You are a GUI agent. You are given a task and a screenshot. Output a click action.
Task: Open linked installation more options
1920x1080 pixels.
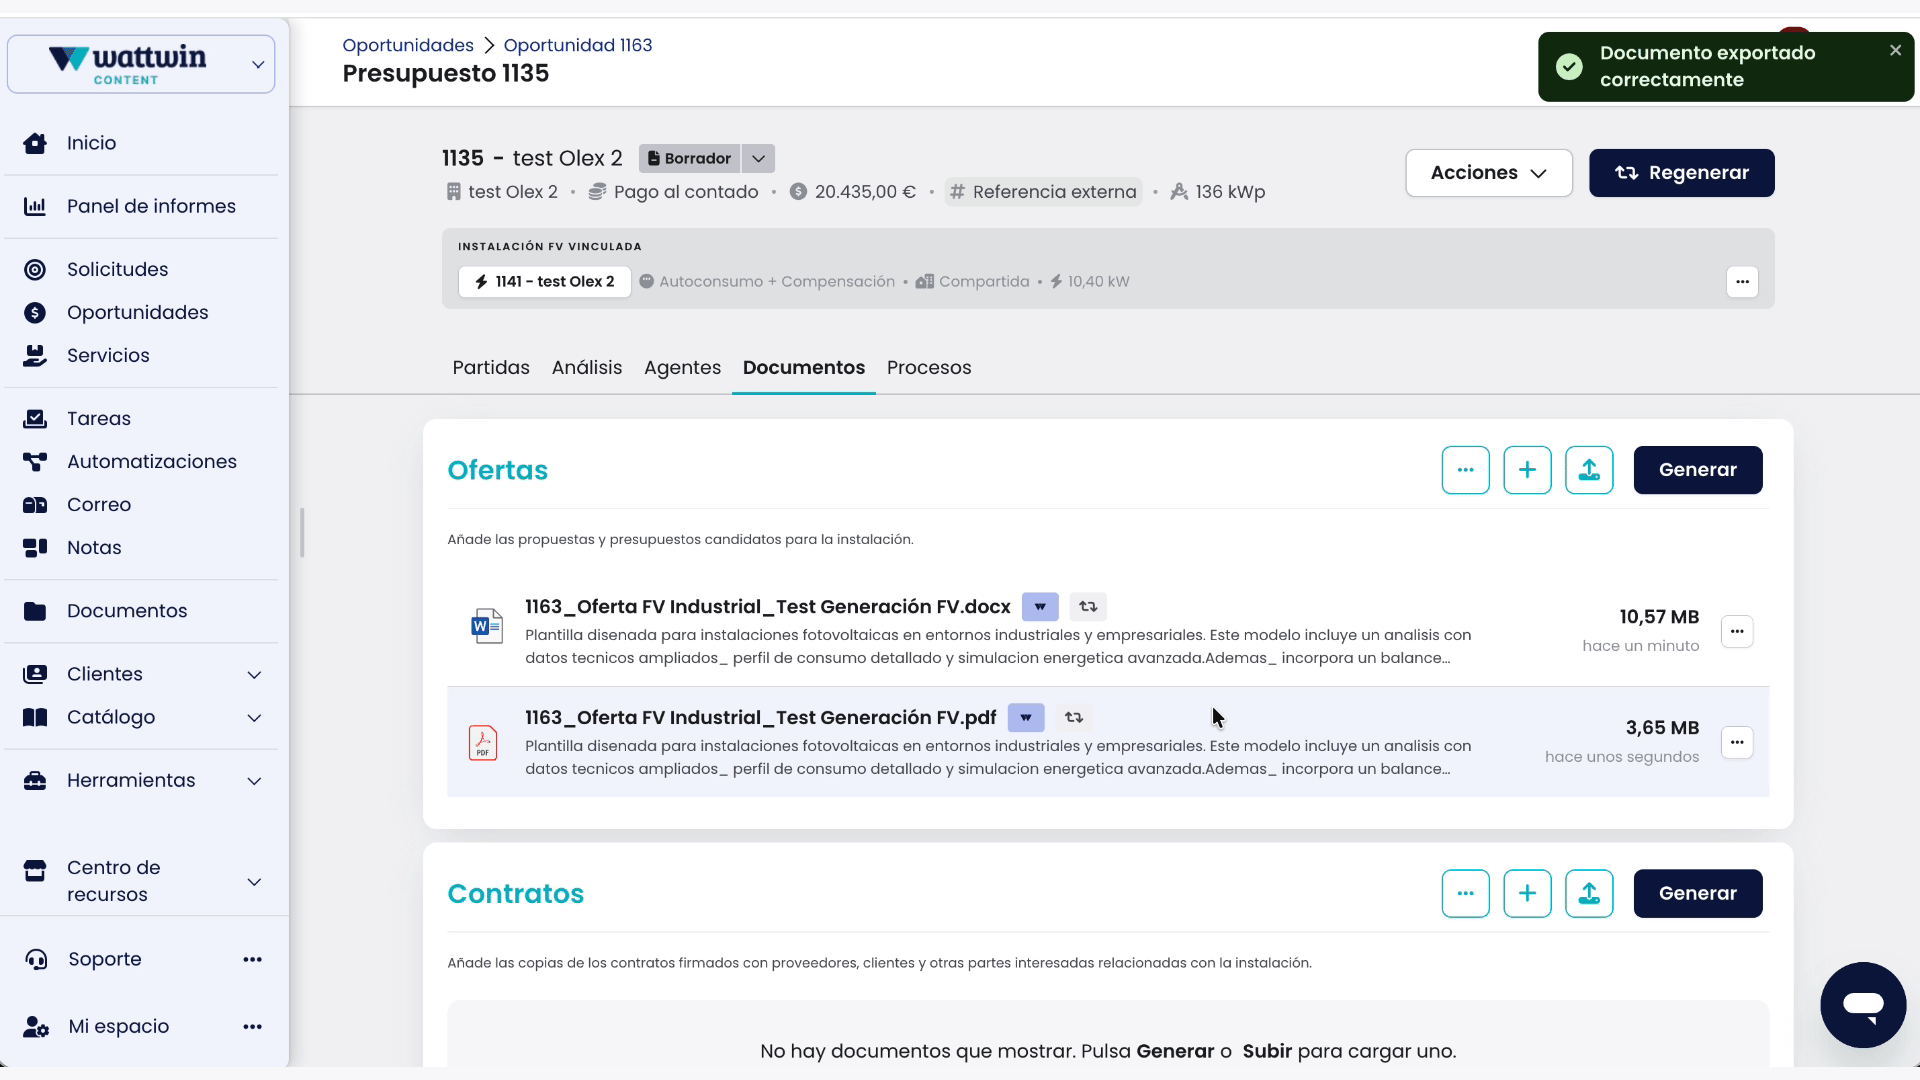click(x=1742, y=281)
